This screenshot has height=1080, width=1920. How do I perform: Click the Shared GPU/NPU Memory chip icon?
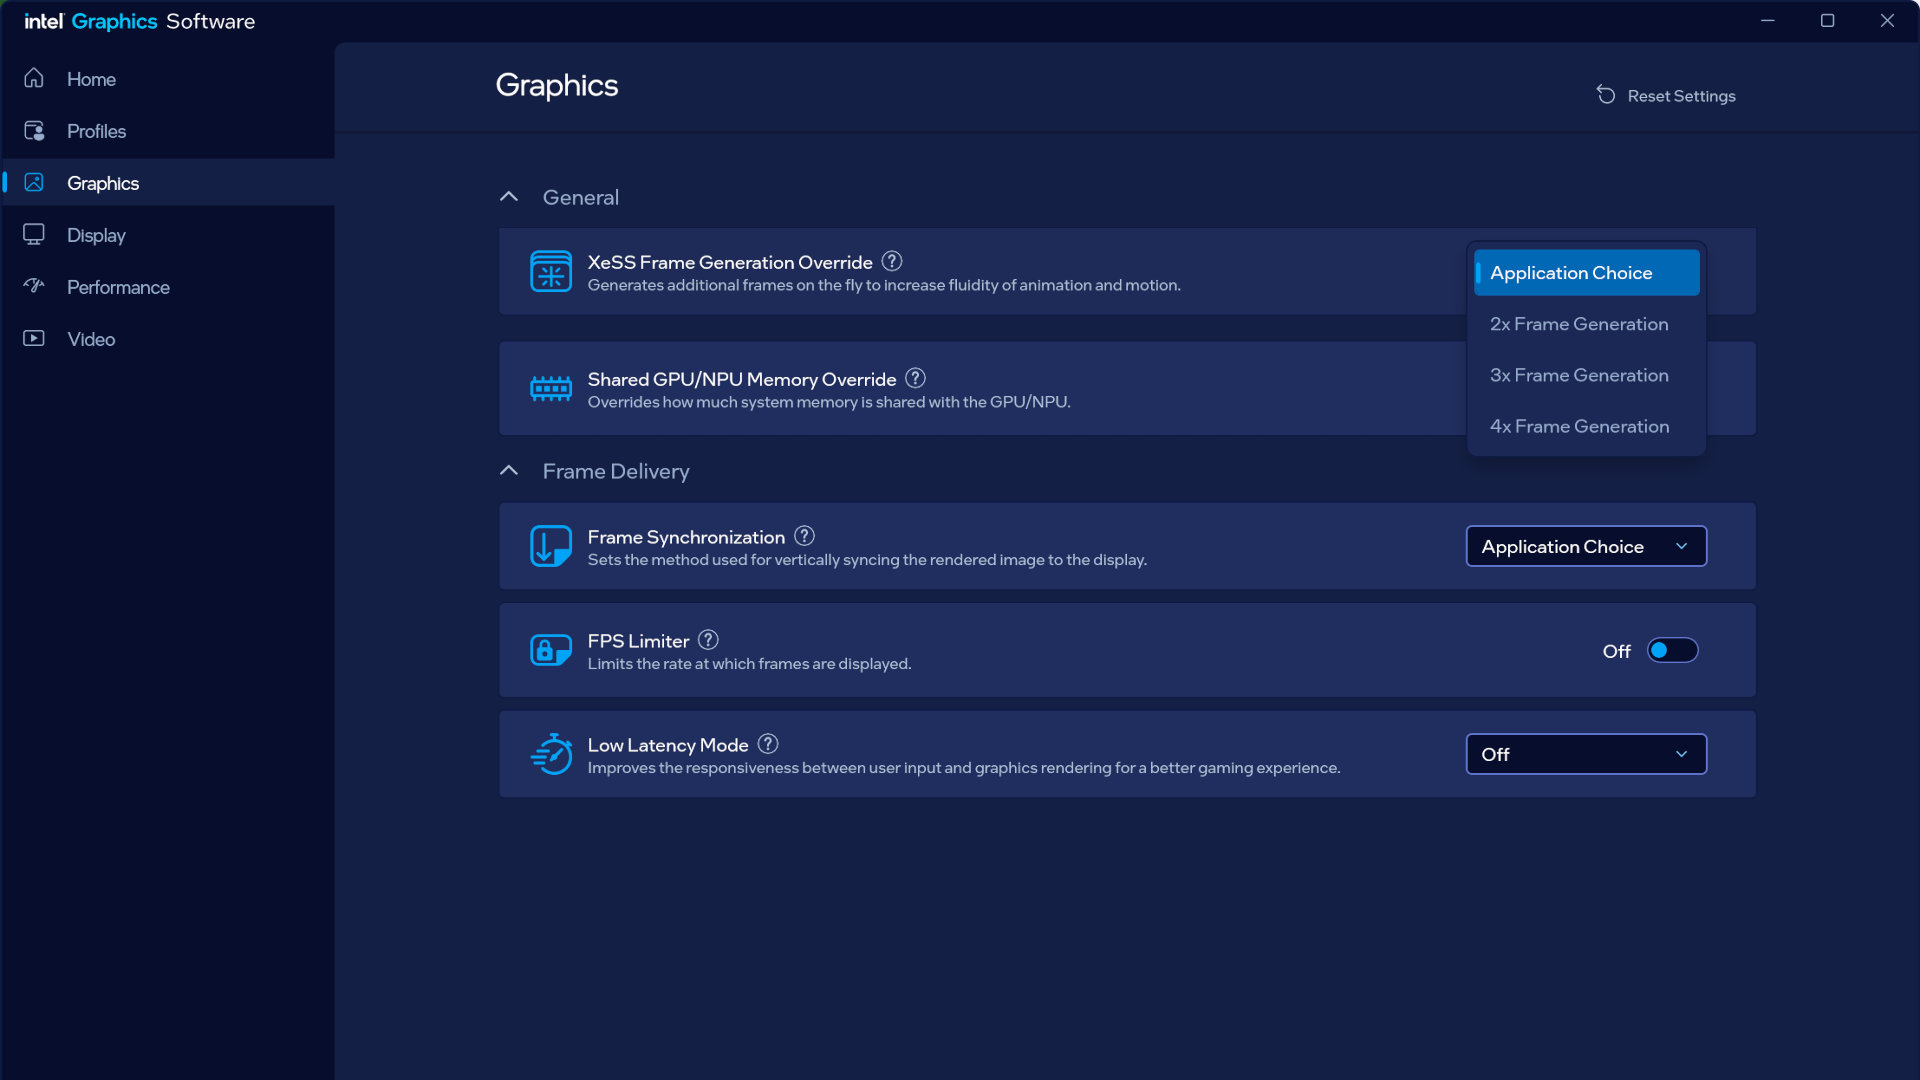[x=550, y=388]
